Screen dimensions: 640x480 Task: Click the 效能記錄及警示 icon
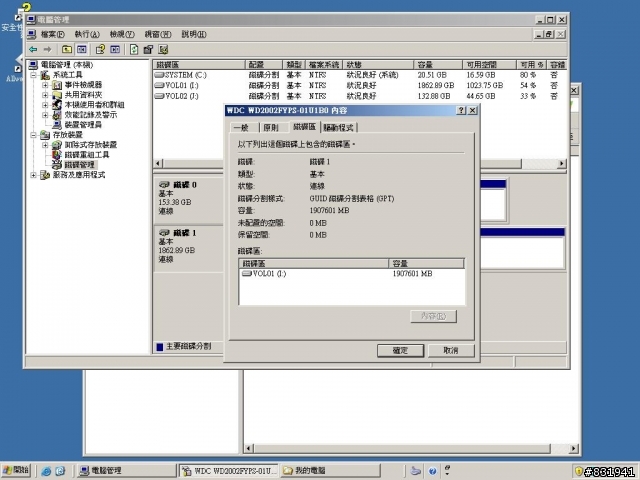click(57, 115)
